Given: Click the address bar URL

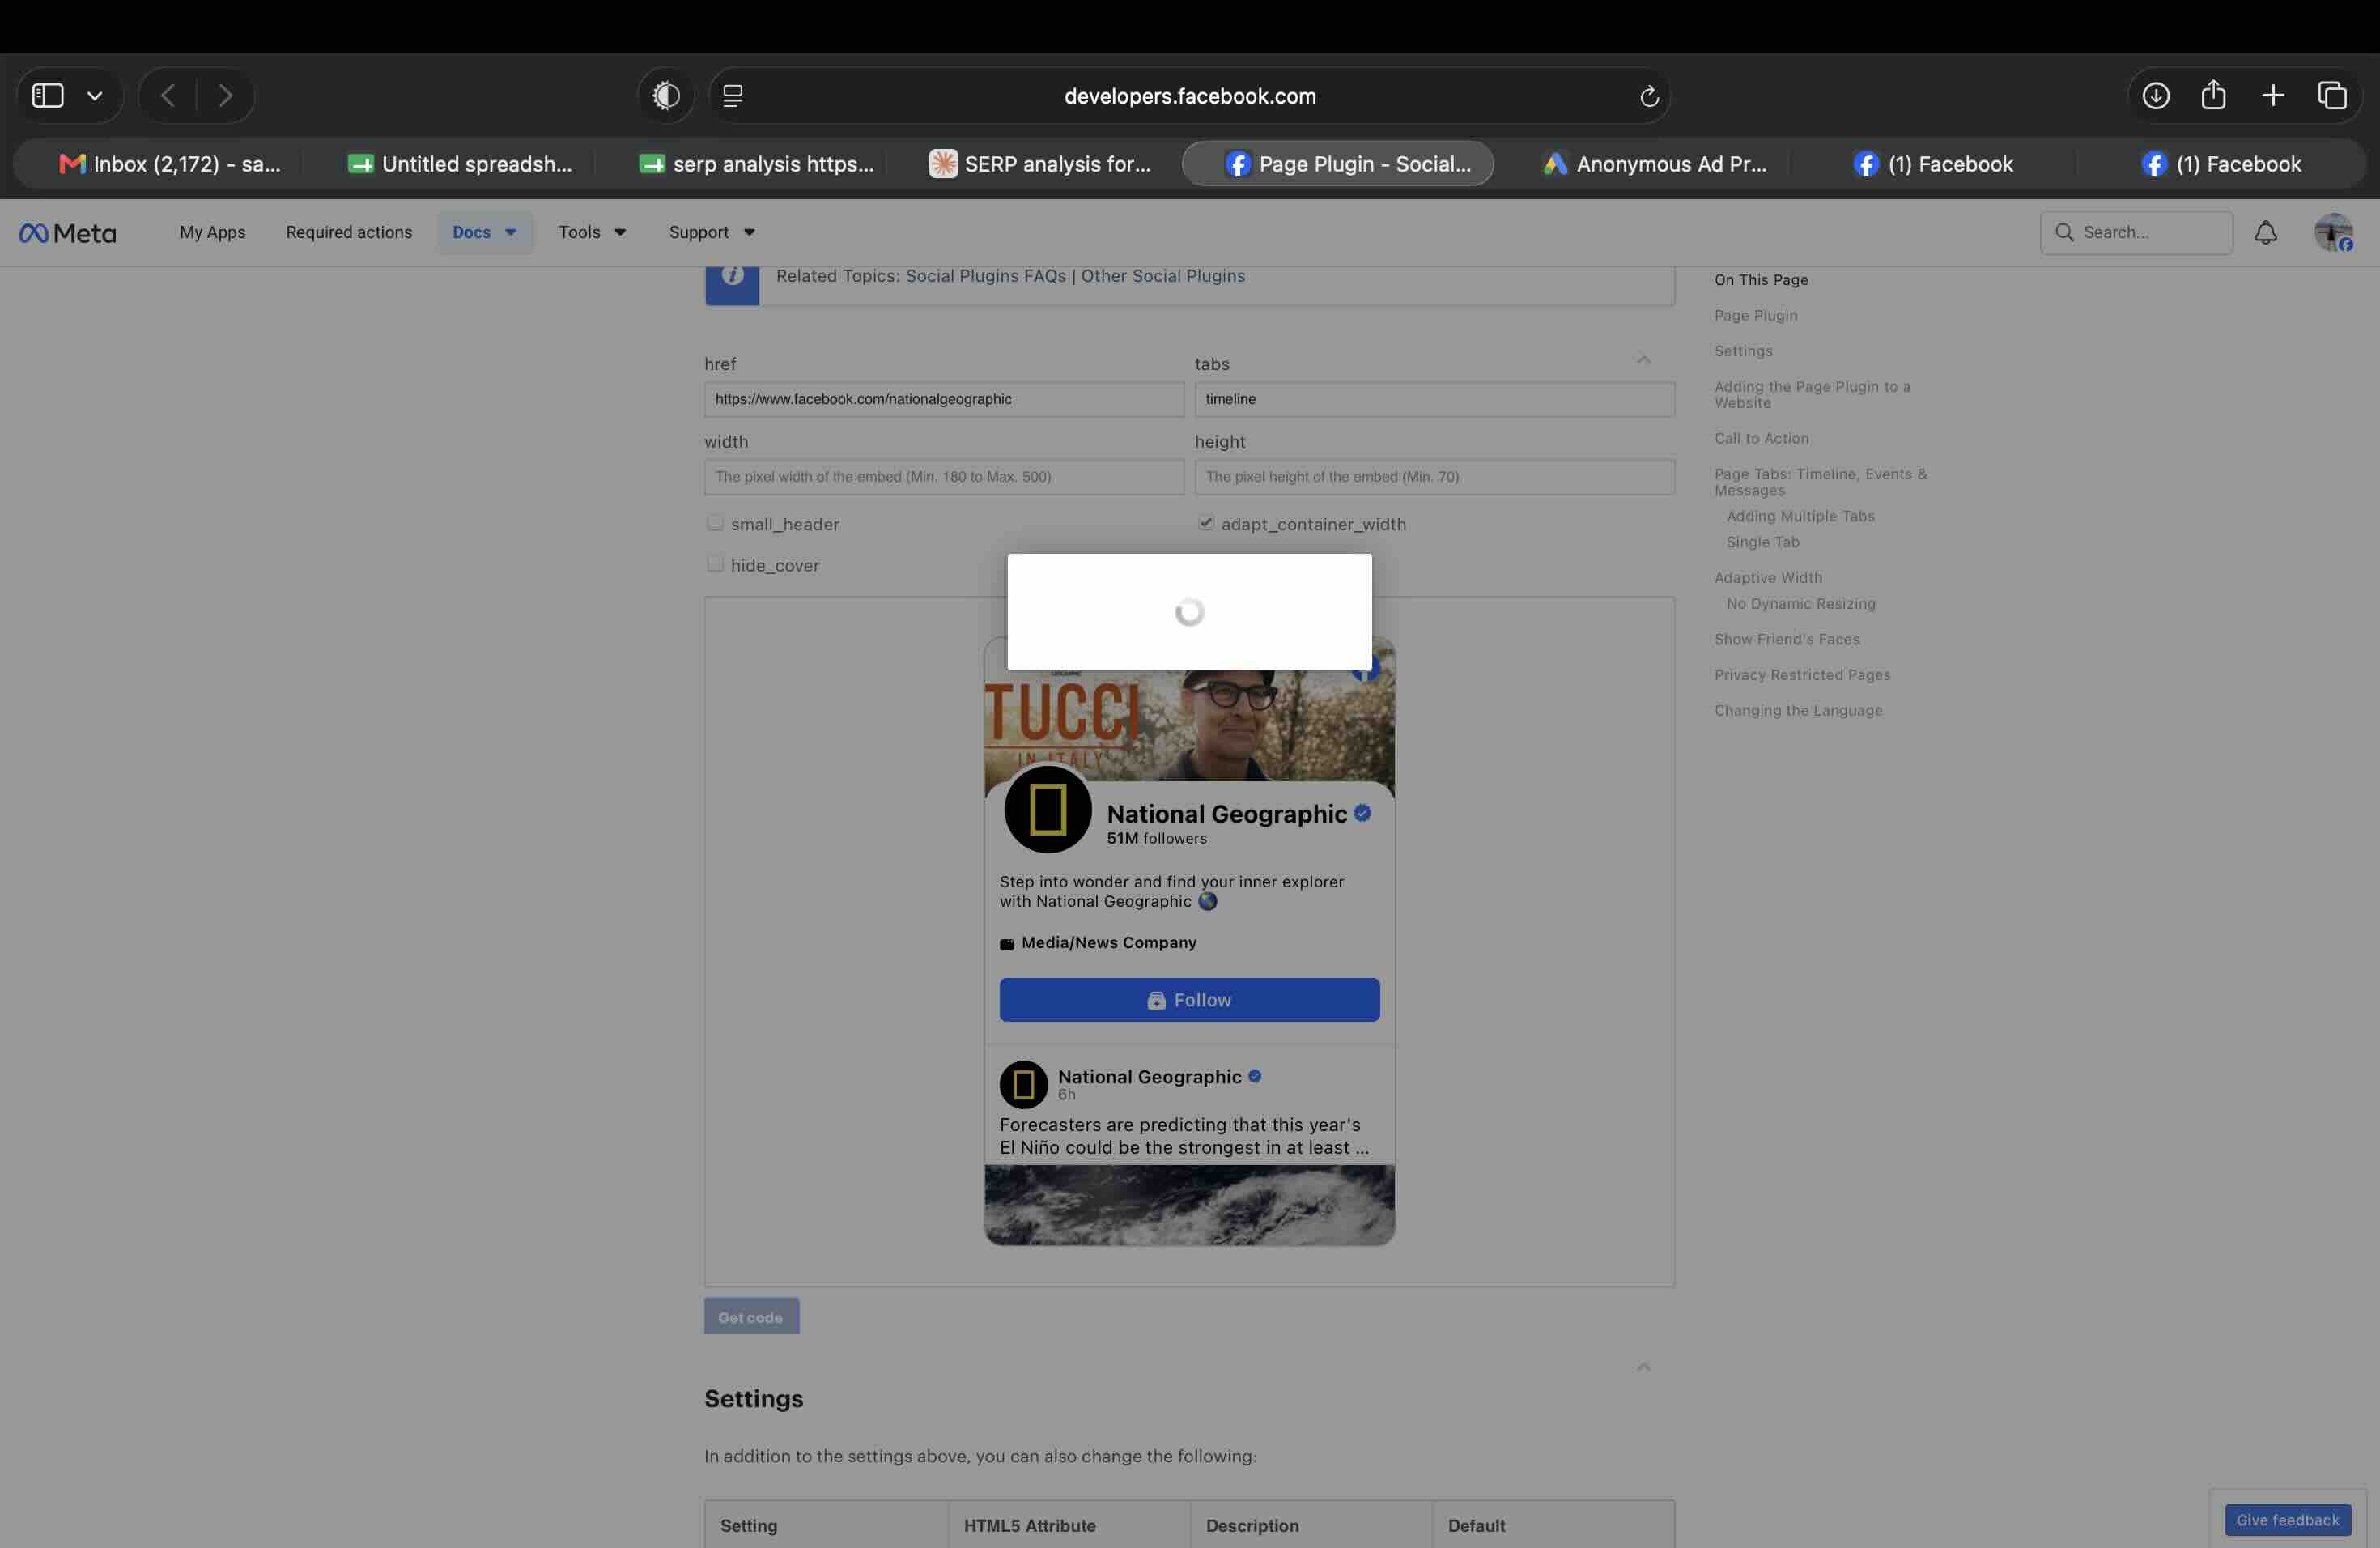Looking at the screenshot, I should [1189, 96].
